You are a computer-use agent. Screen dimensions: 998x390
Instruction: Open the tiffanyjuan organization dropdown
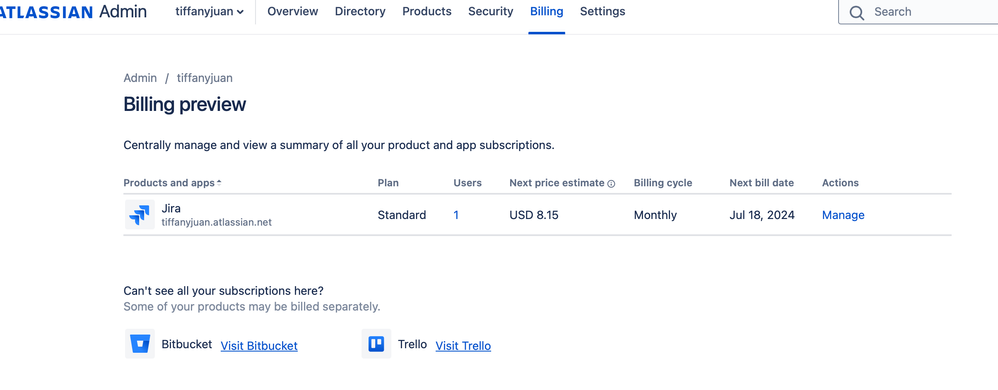(209, 11)
